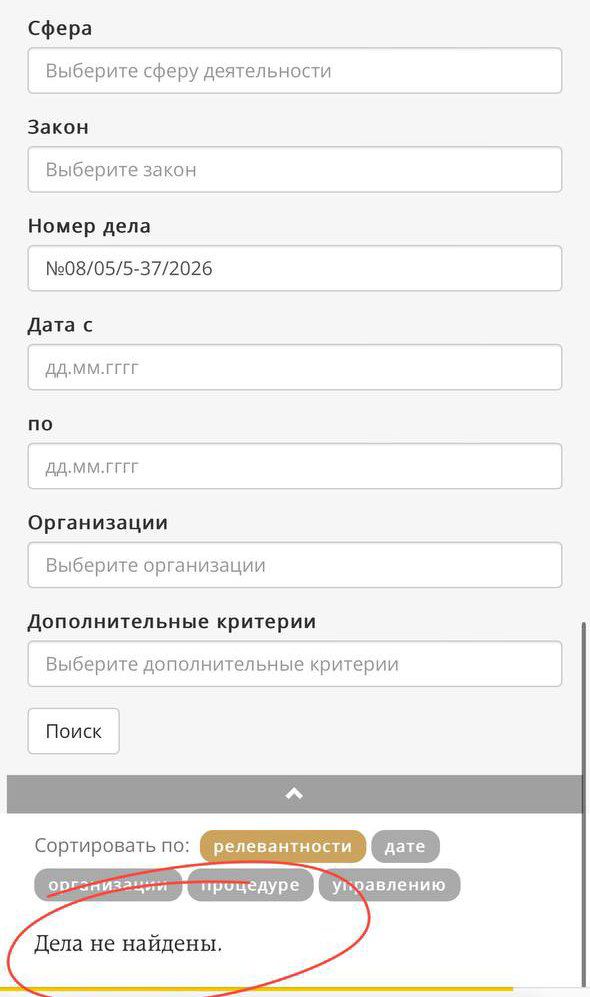Click the "Дата с" date field
The image size is (590, 997).
coord(295,367)
